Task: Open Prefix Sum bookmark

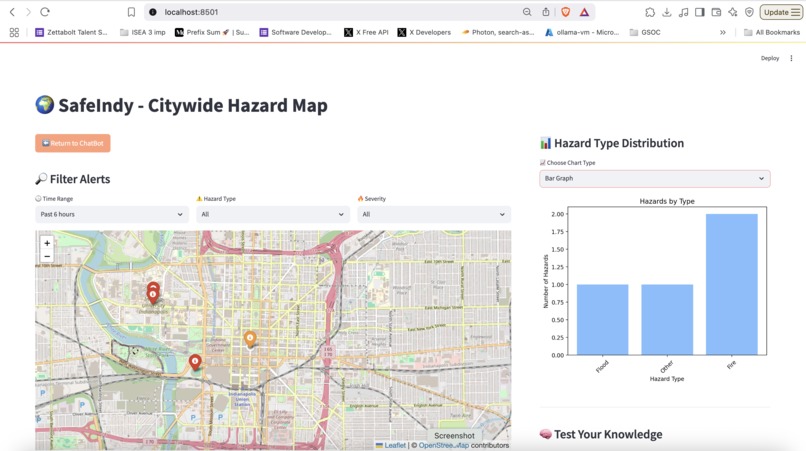Action: coord(212,32)
